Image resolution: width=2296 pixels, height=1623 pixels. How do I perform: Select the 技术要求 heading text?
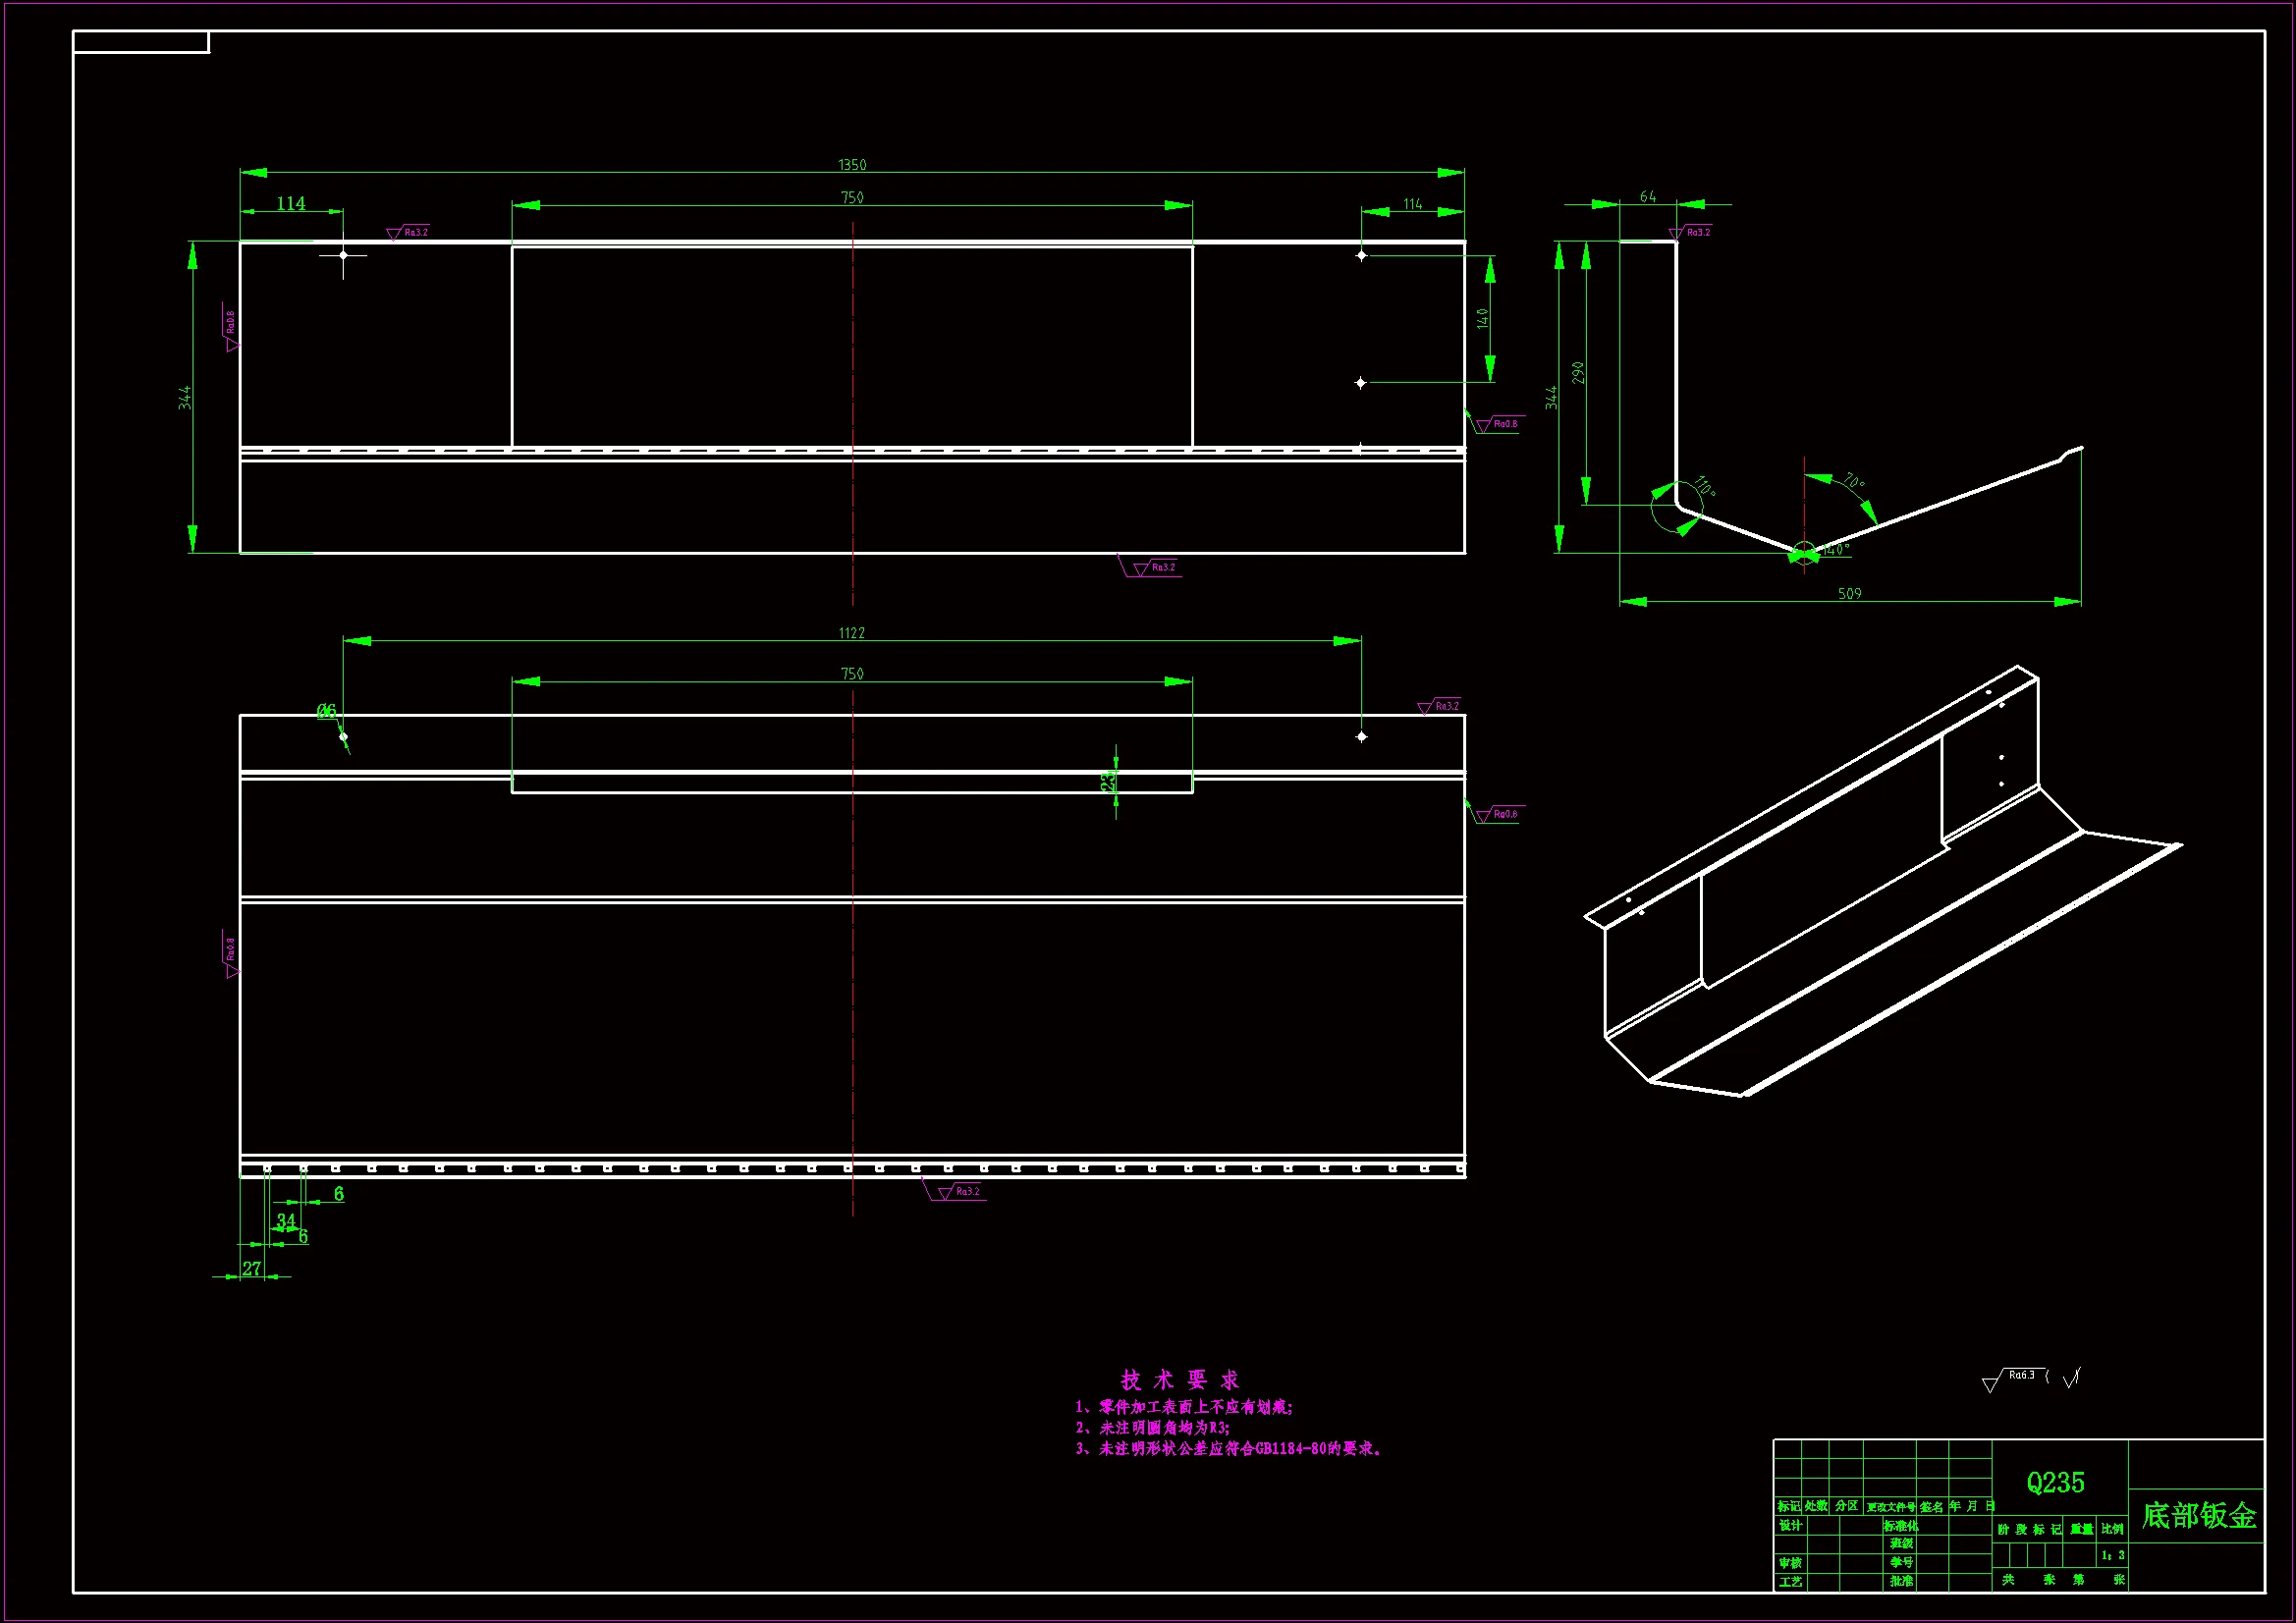[1180, 1380]
